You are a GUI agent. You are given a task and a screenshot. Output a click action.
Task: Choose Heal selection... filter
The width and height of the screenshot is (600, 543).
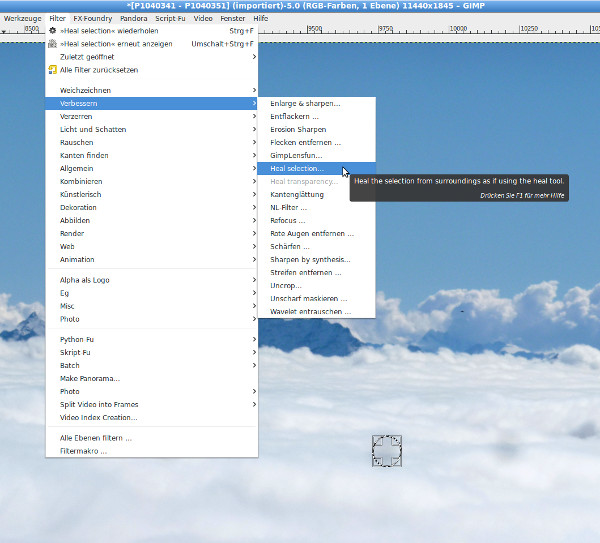pos(316,168)
